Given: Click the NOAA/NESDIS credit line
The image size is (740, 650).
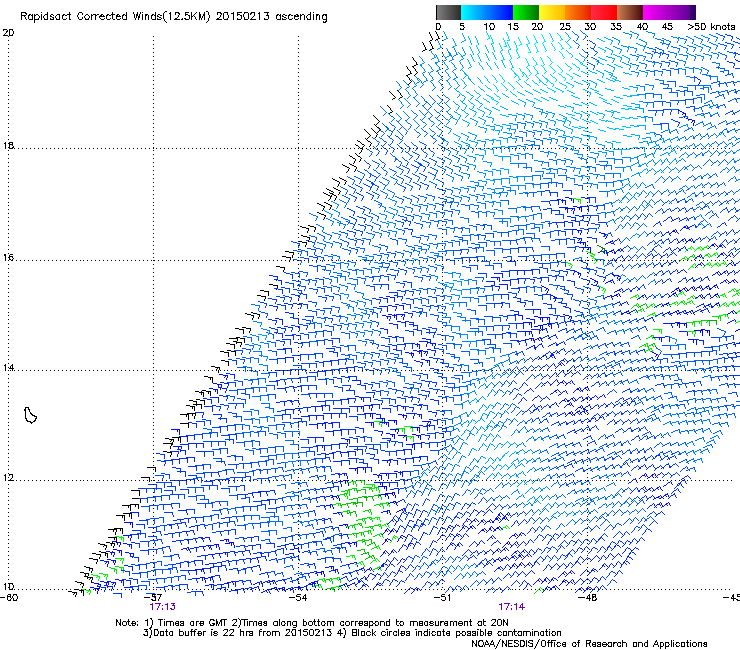Looking at the screenshot, I should coord(589,644).
